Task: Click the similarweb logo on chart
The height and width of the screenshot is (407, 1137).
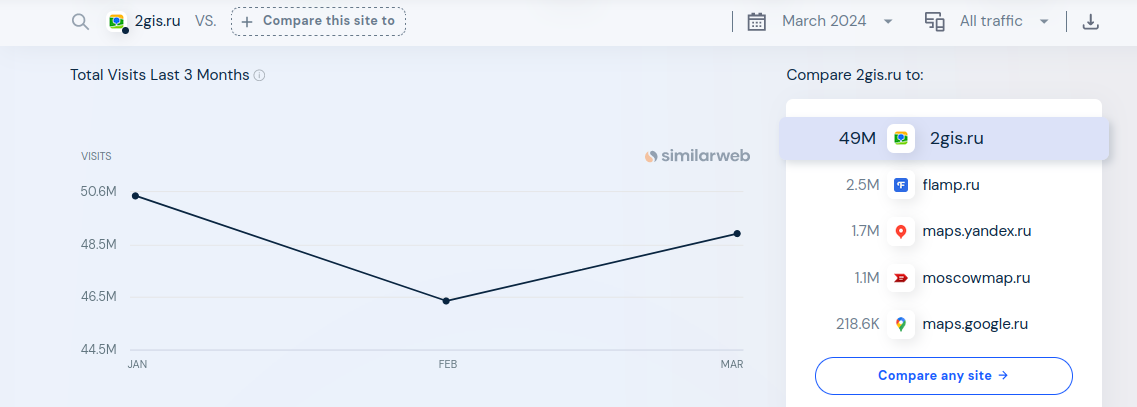Action: (698, 156)
